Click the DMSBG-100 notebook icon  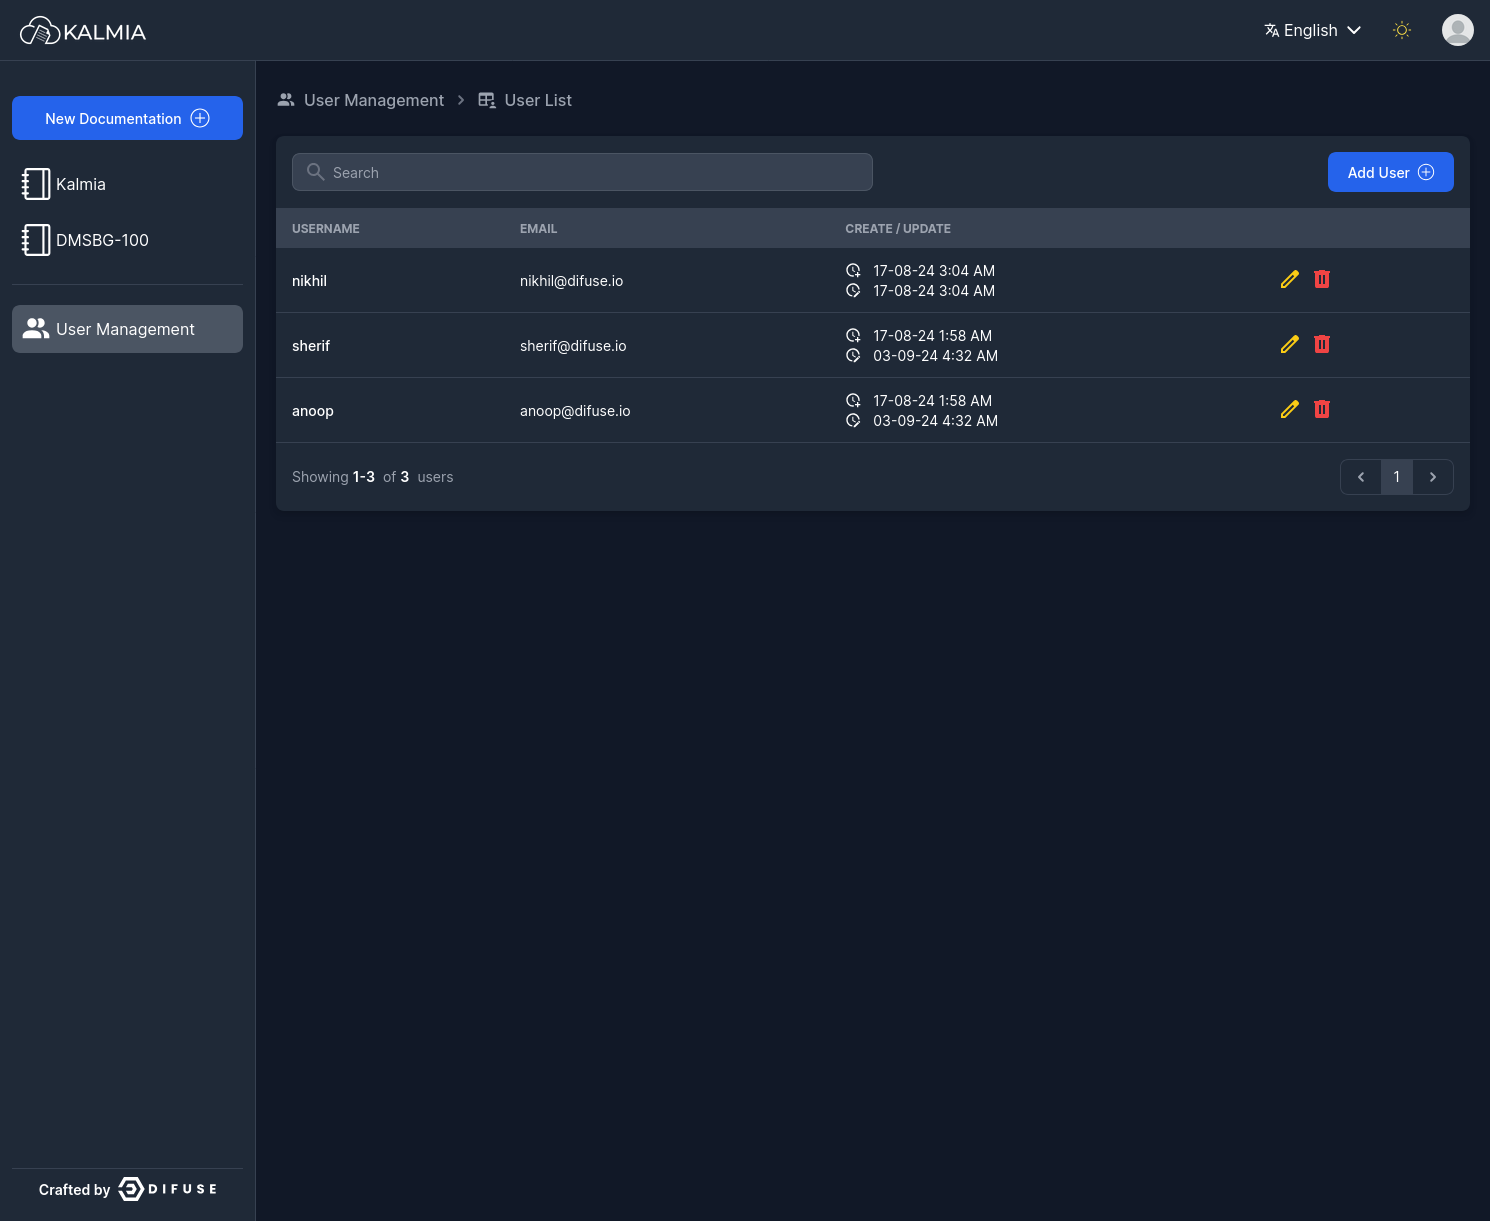pyautogui.click(x=36, y=240)
